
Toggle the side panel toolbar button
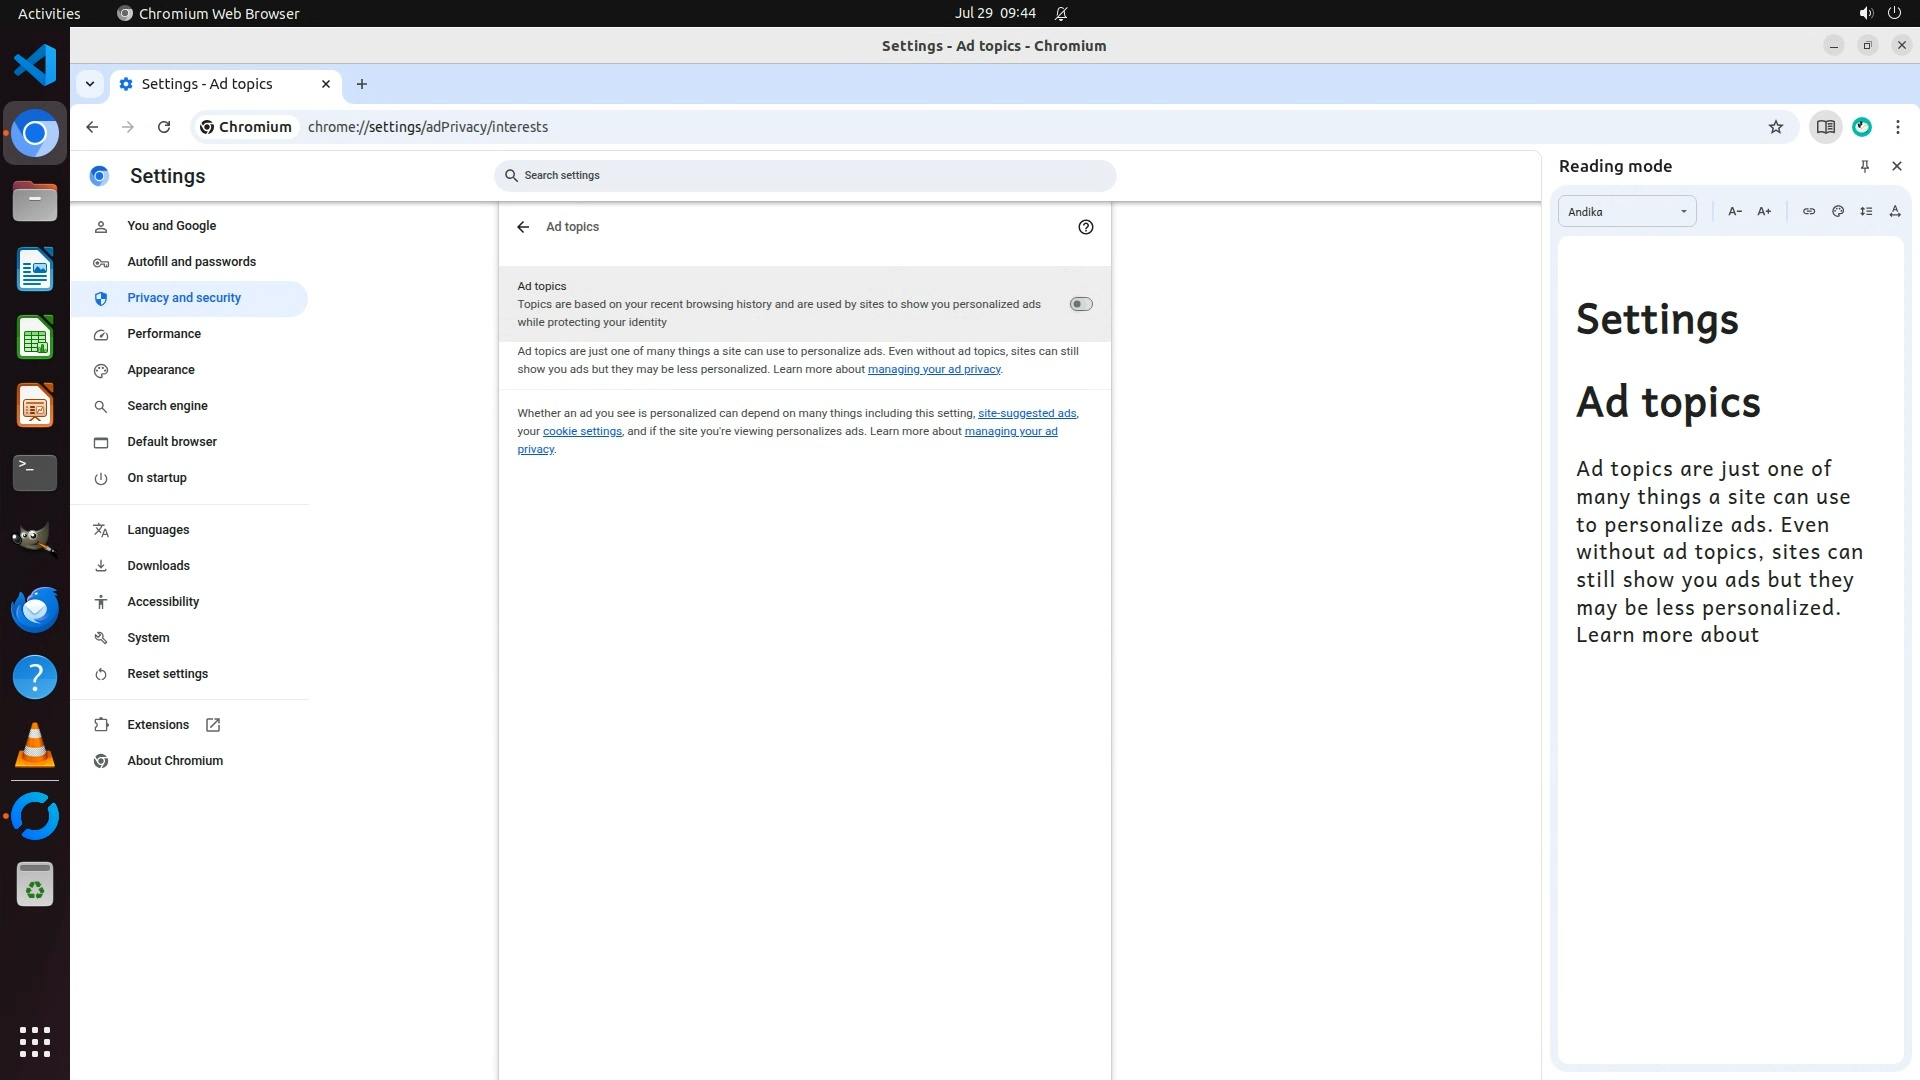coord(1825,127)
